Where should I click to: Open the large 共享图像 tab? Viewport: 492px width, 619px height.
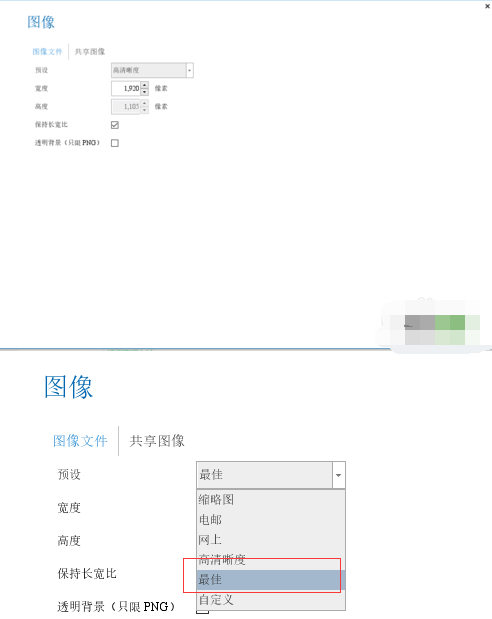tap(157, 441)
